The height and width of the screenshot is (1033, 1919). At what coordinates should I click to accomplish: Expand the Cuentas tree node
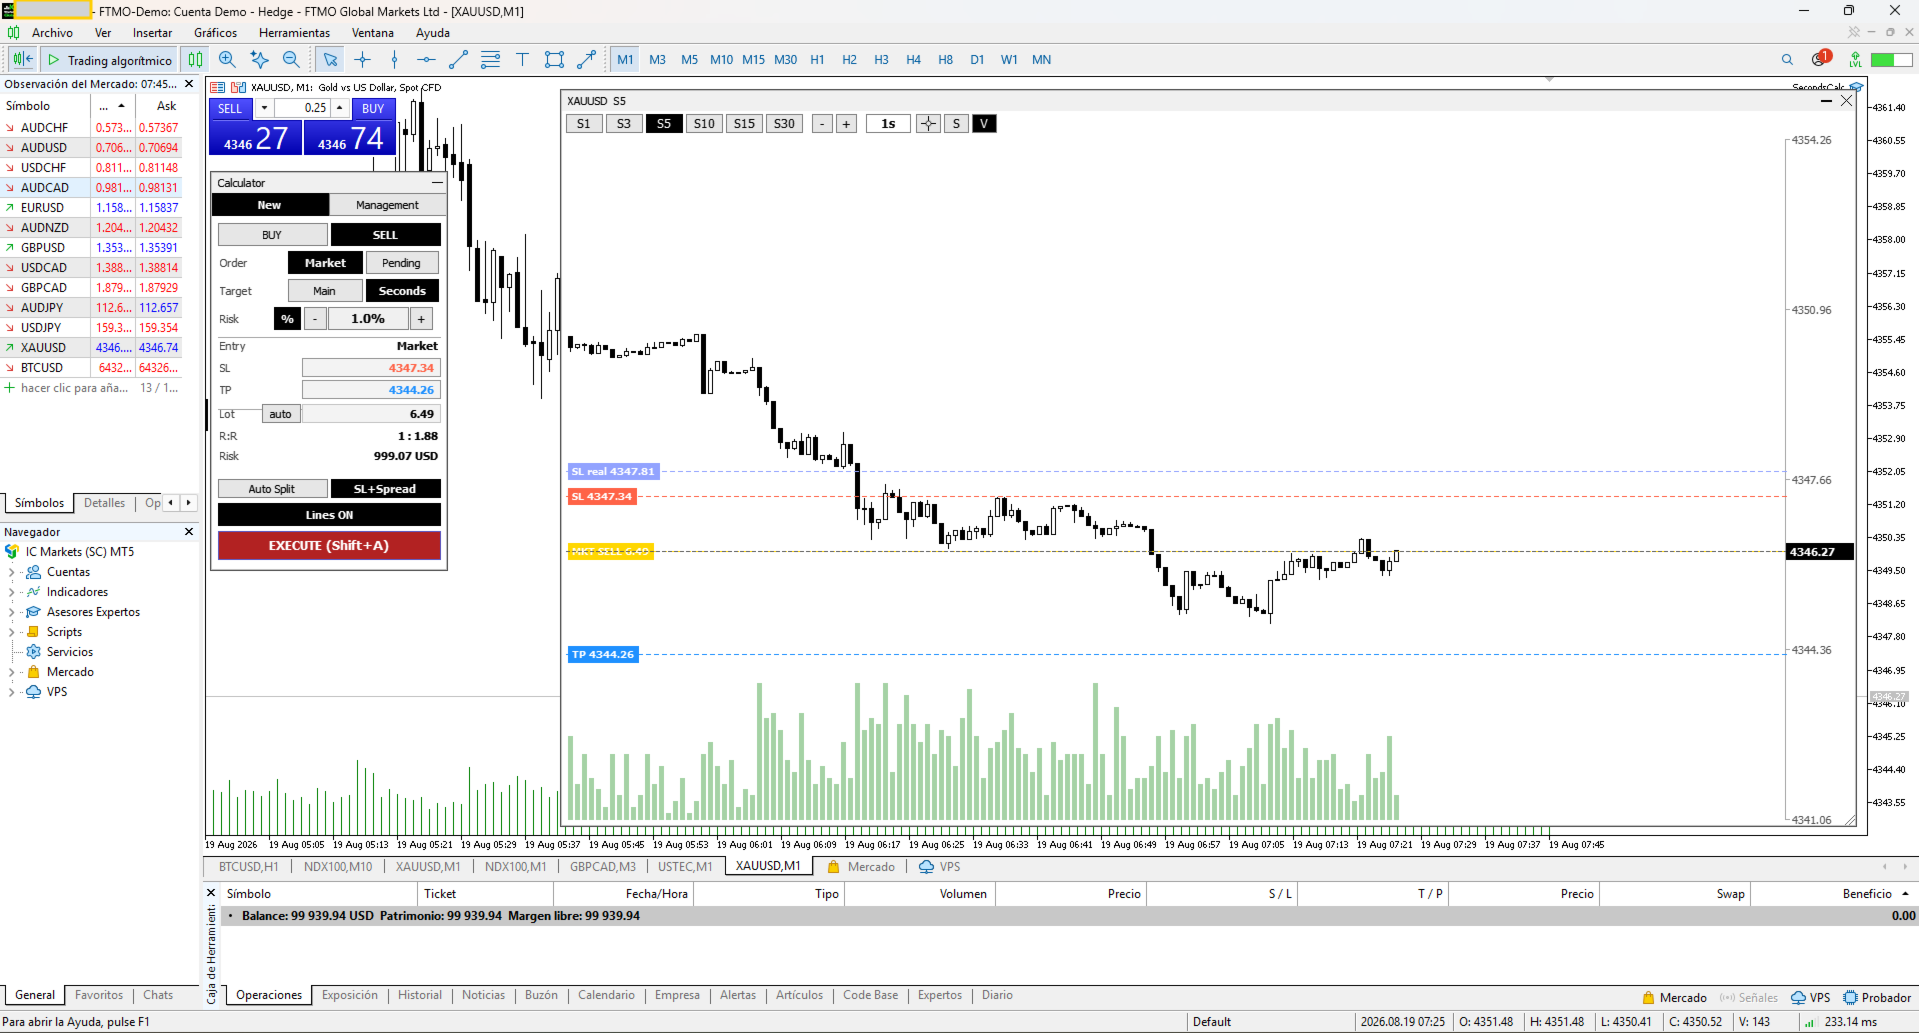tap(11, 572)
